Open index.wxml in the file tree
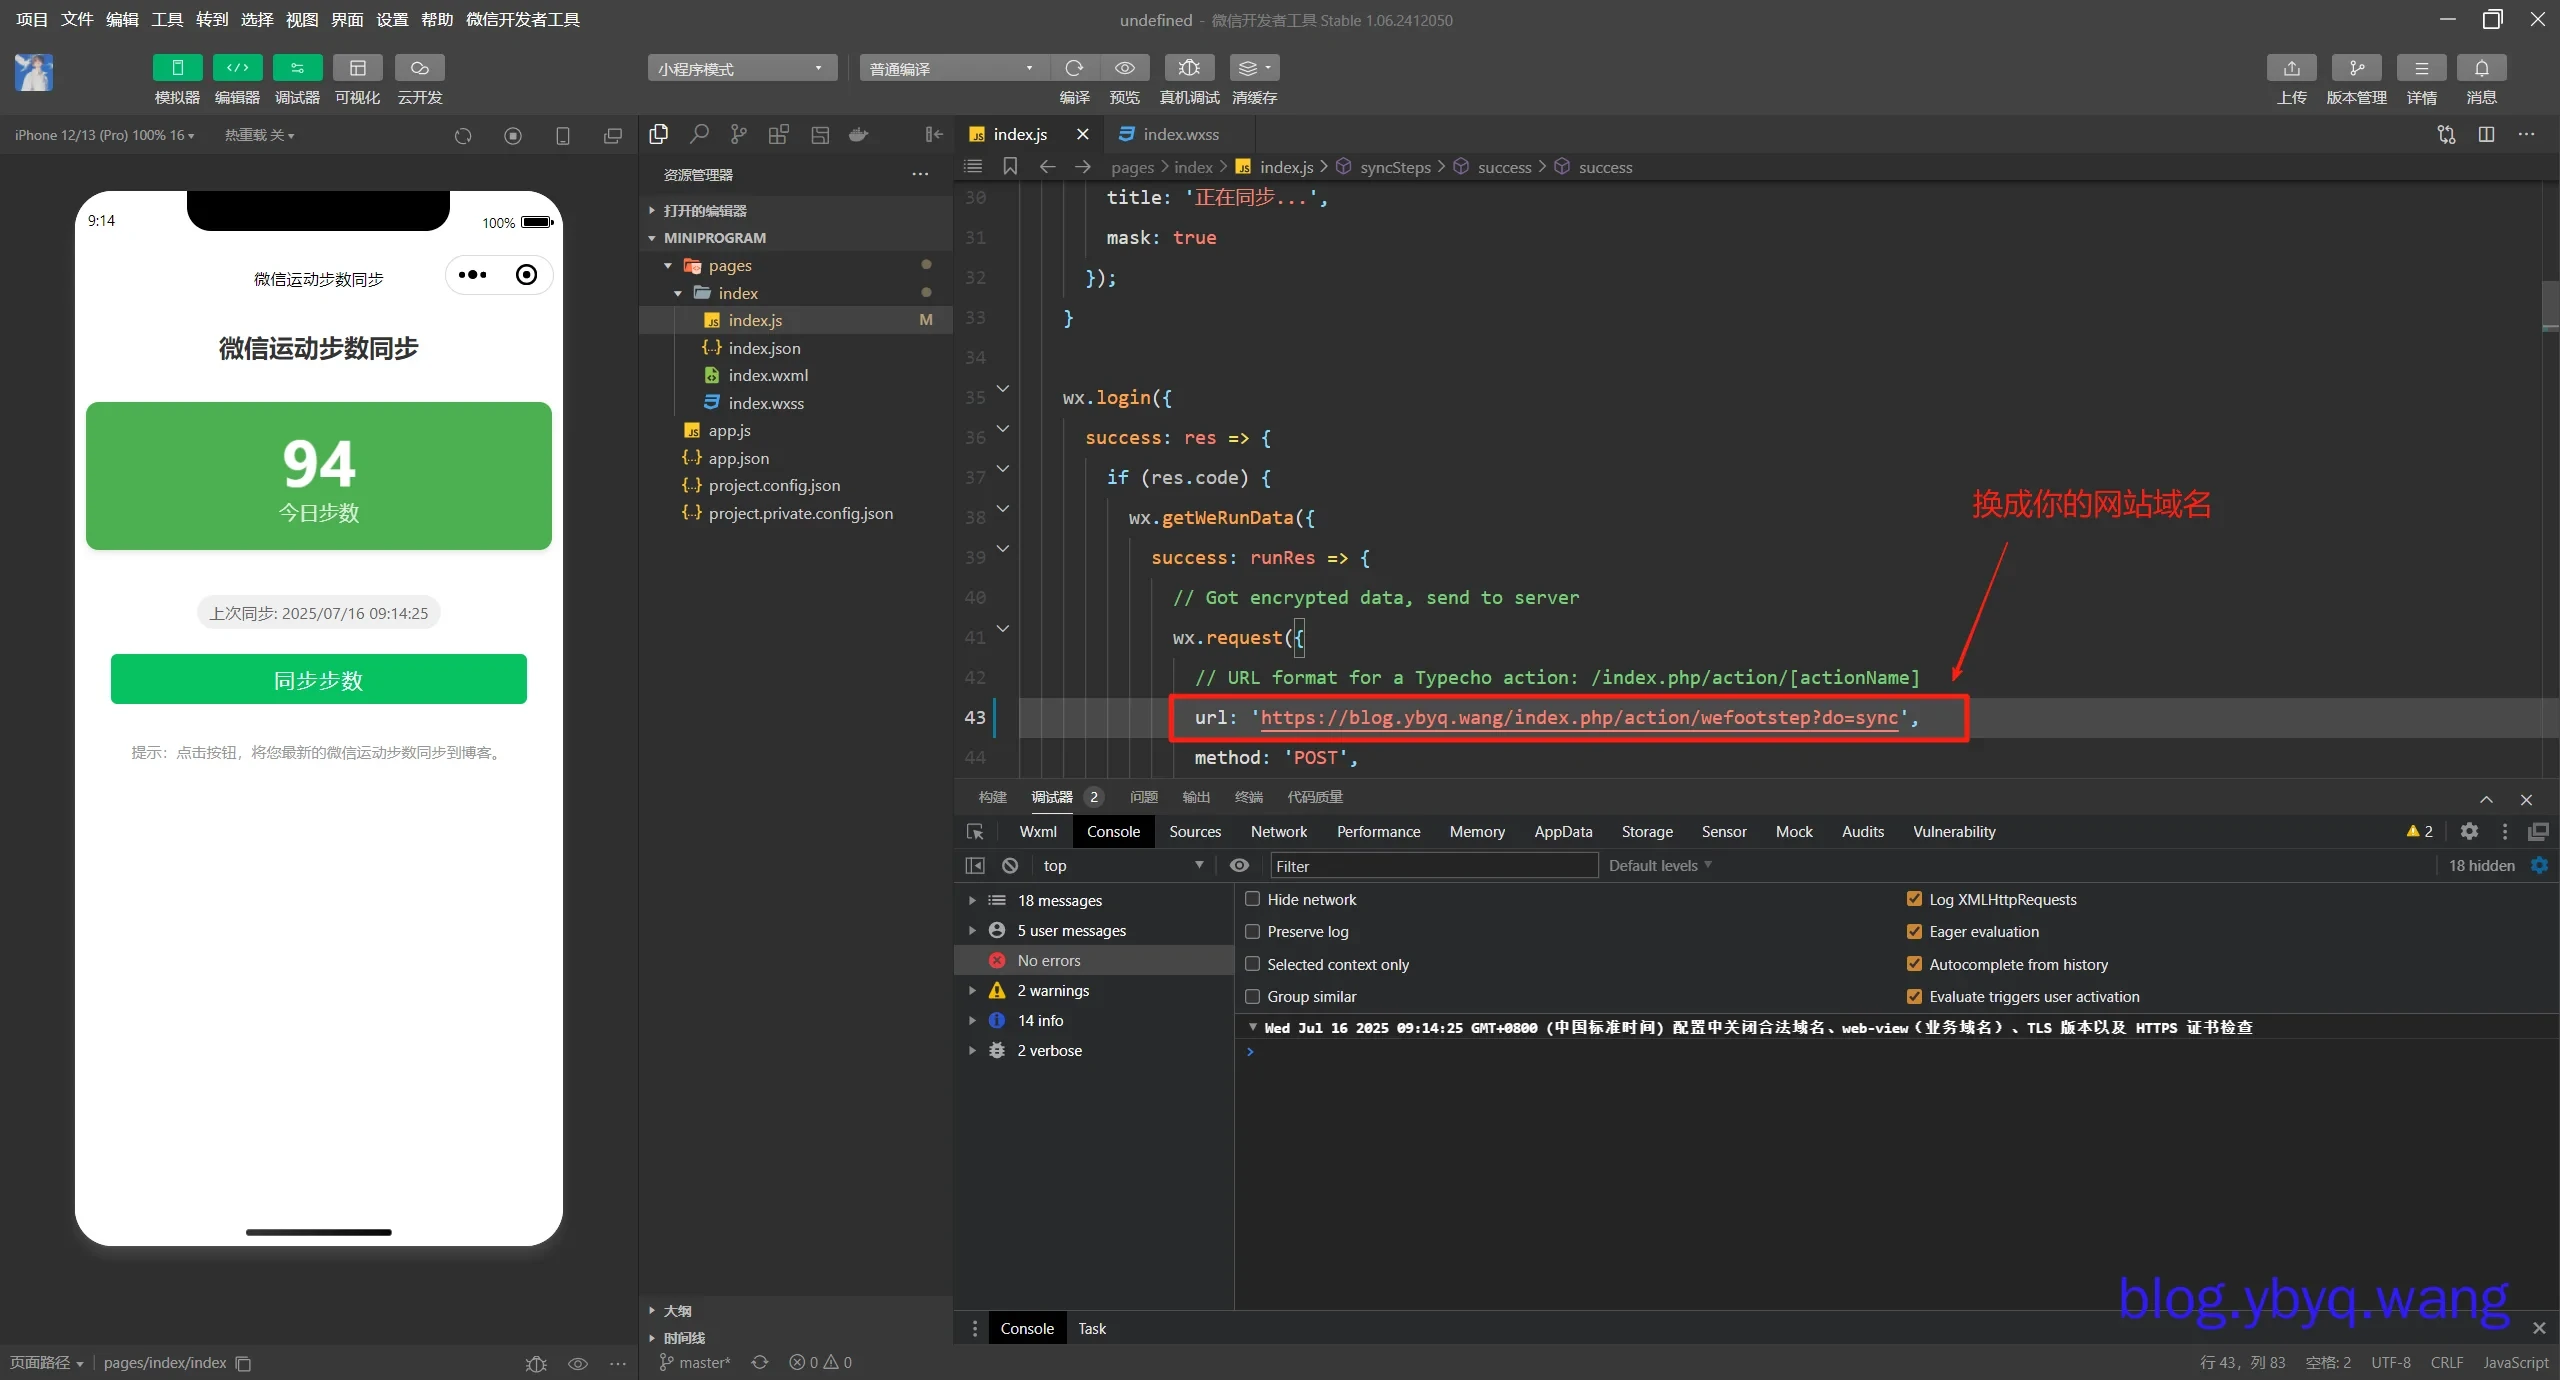The image size is (2560, 1380). (795, 375)
